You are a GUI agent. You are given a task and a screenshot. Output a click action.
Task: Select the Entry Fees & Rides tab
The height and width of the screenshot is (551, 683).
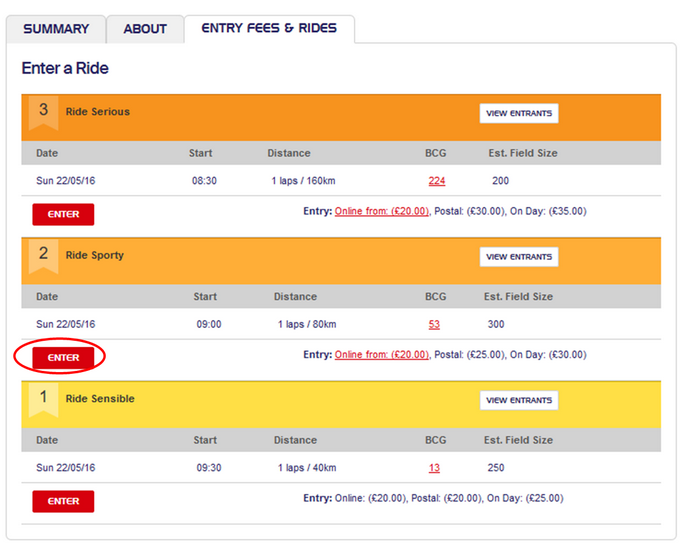tap(269, 28)
